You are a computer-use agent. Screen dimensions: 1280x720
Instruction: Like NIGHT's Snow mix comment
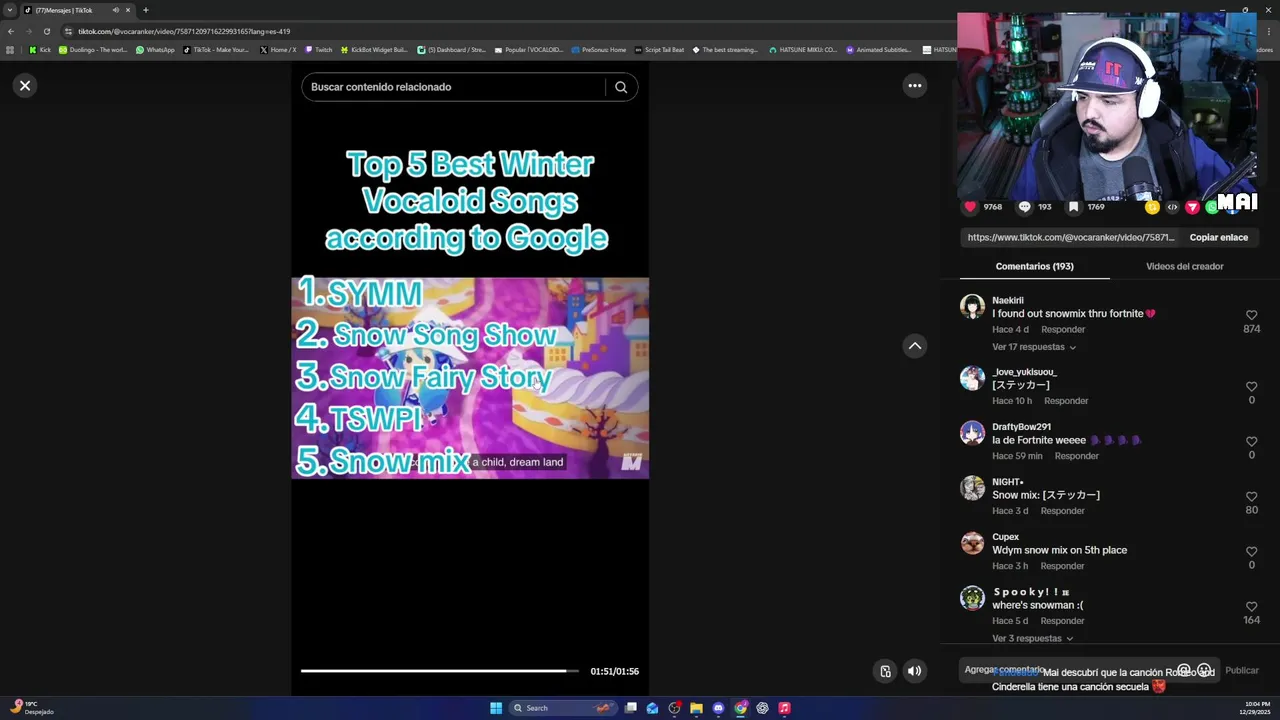click(1251, 496)
